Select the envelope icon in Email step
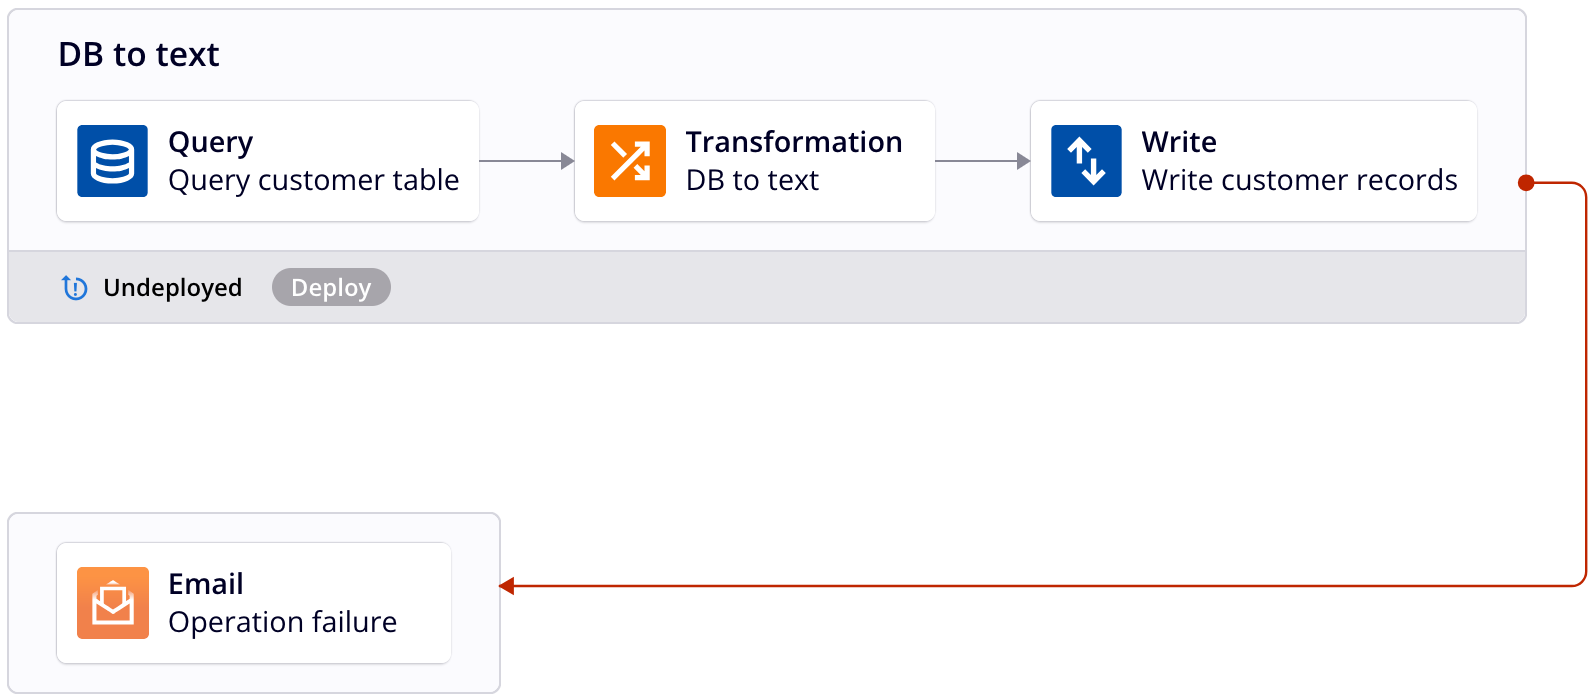The image size is (1592, 700). point(112,603)
